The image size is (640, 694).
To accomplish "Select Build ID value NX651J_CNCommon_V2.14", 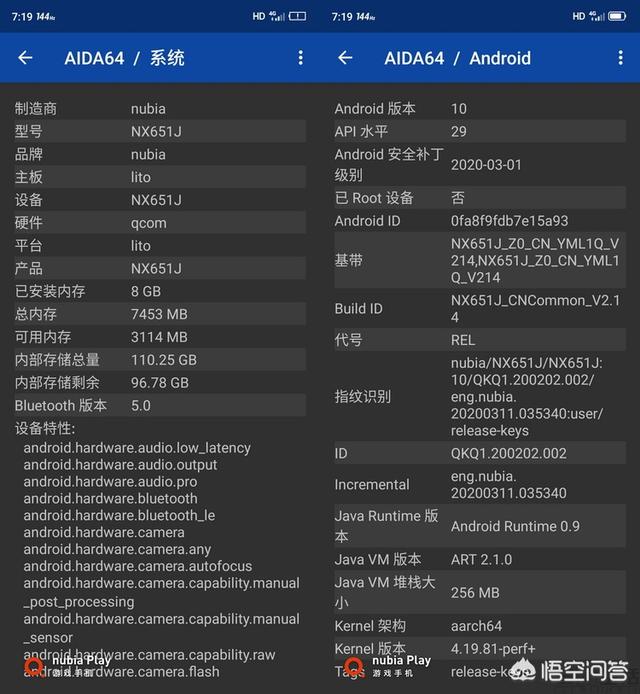I will coord(535,308).
